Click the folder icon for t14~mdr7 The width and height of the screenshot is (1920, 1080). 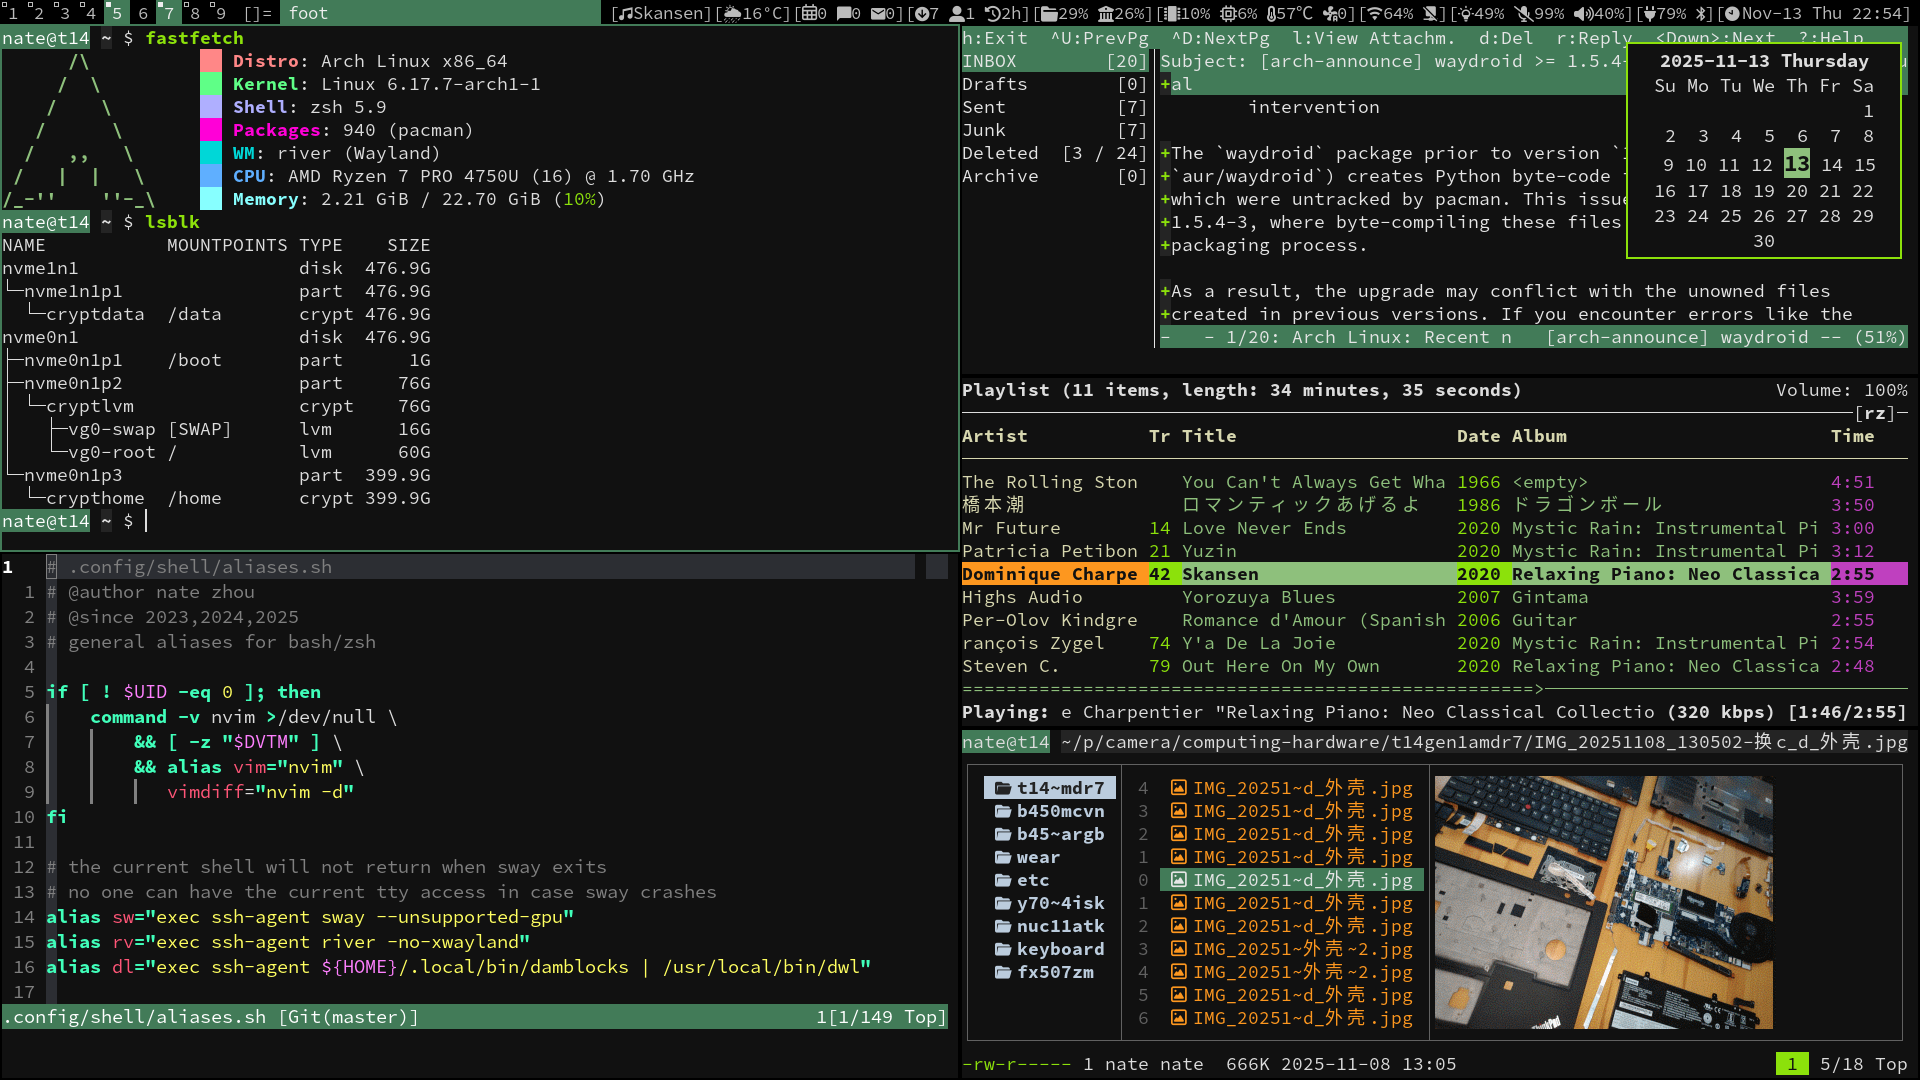coord(1002,788)
